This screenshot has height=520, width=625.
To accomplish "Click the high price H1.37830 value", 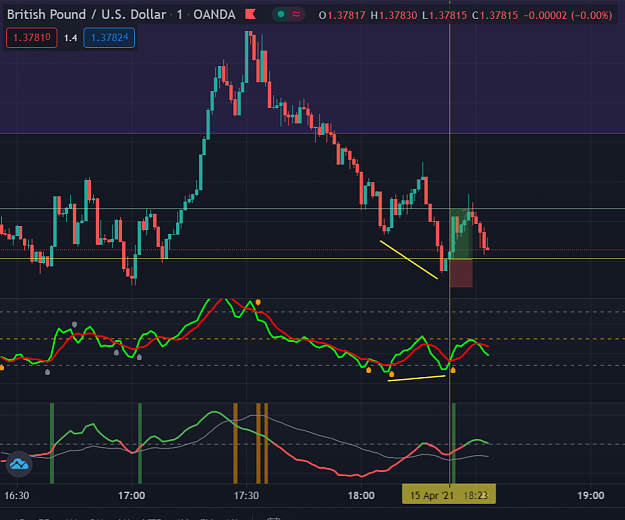I will [x=394, y=15].
